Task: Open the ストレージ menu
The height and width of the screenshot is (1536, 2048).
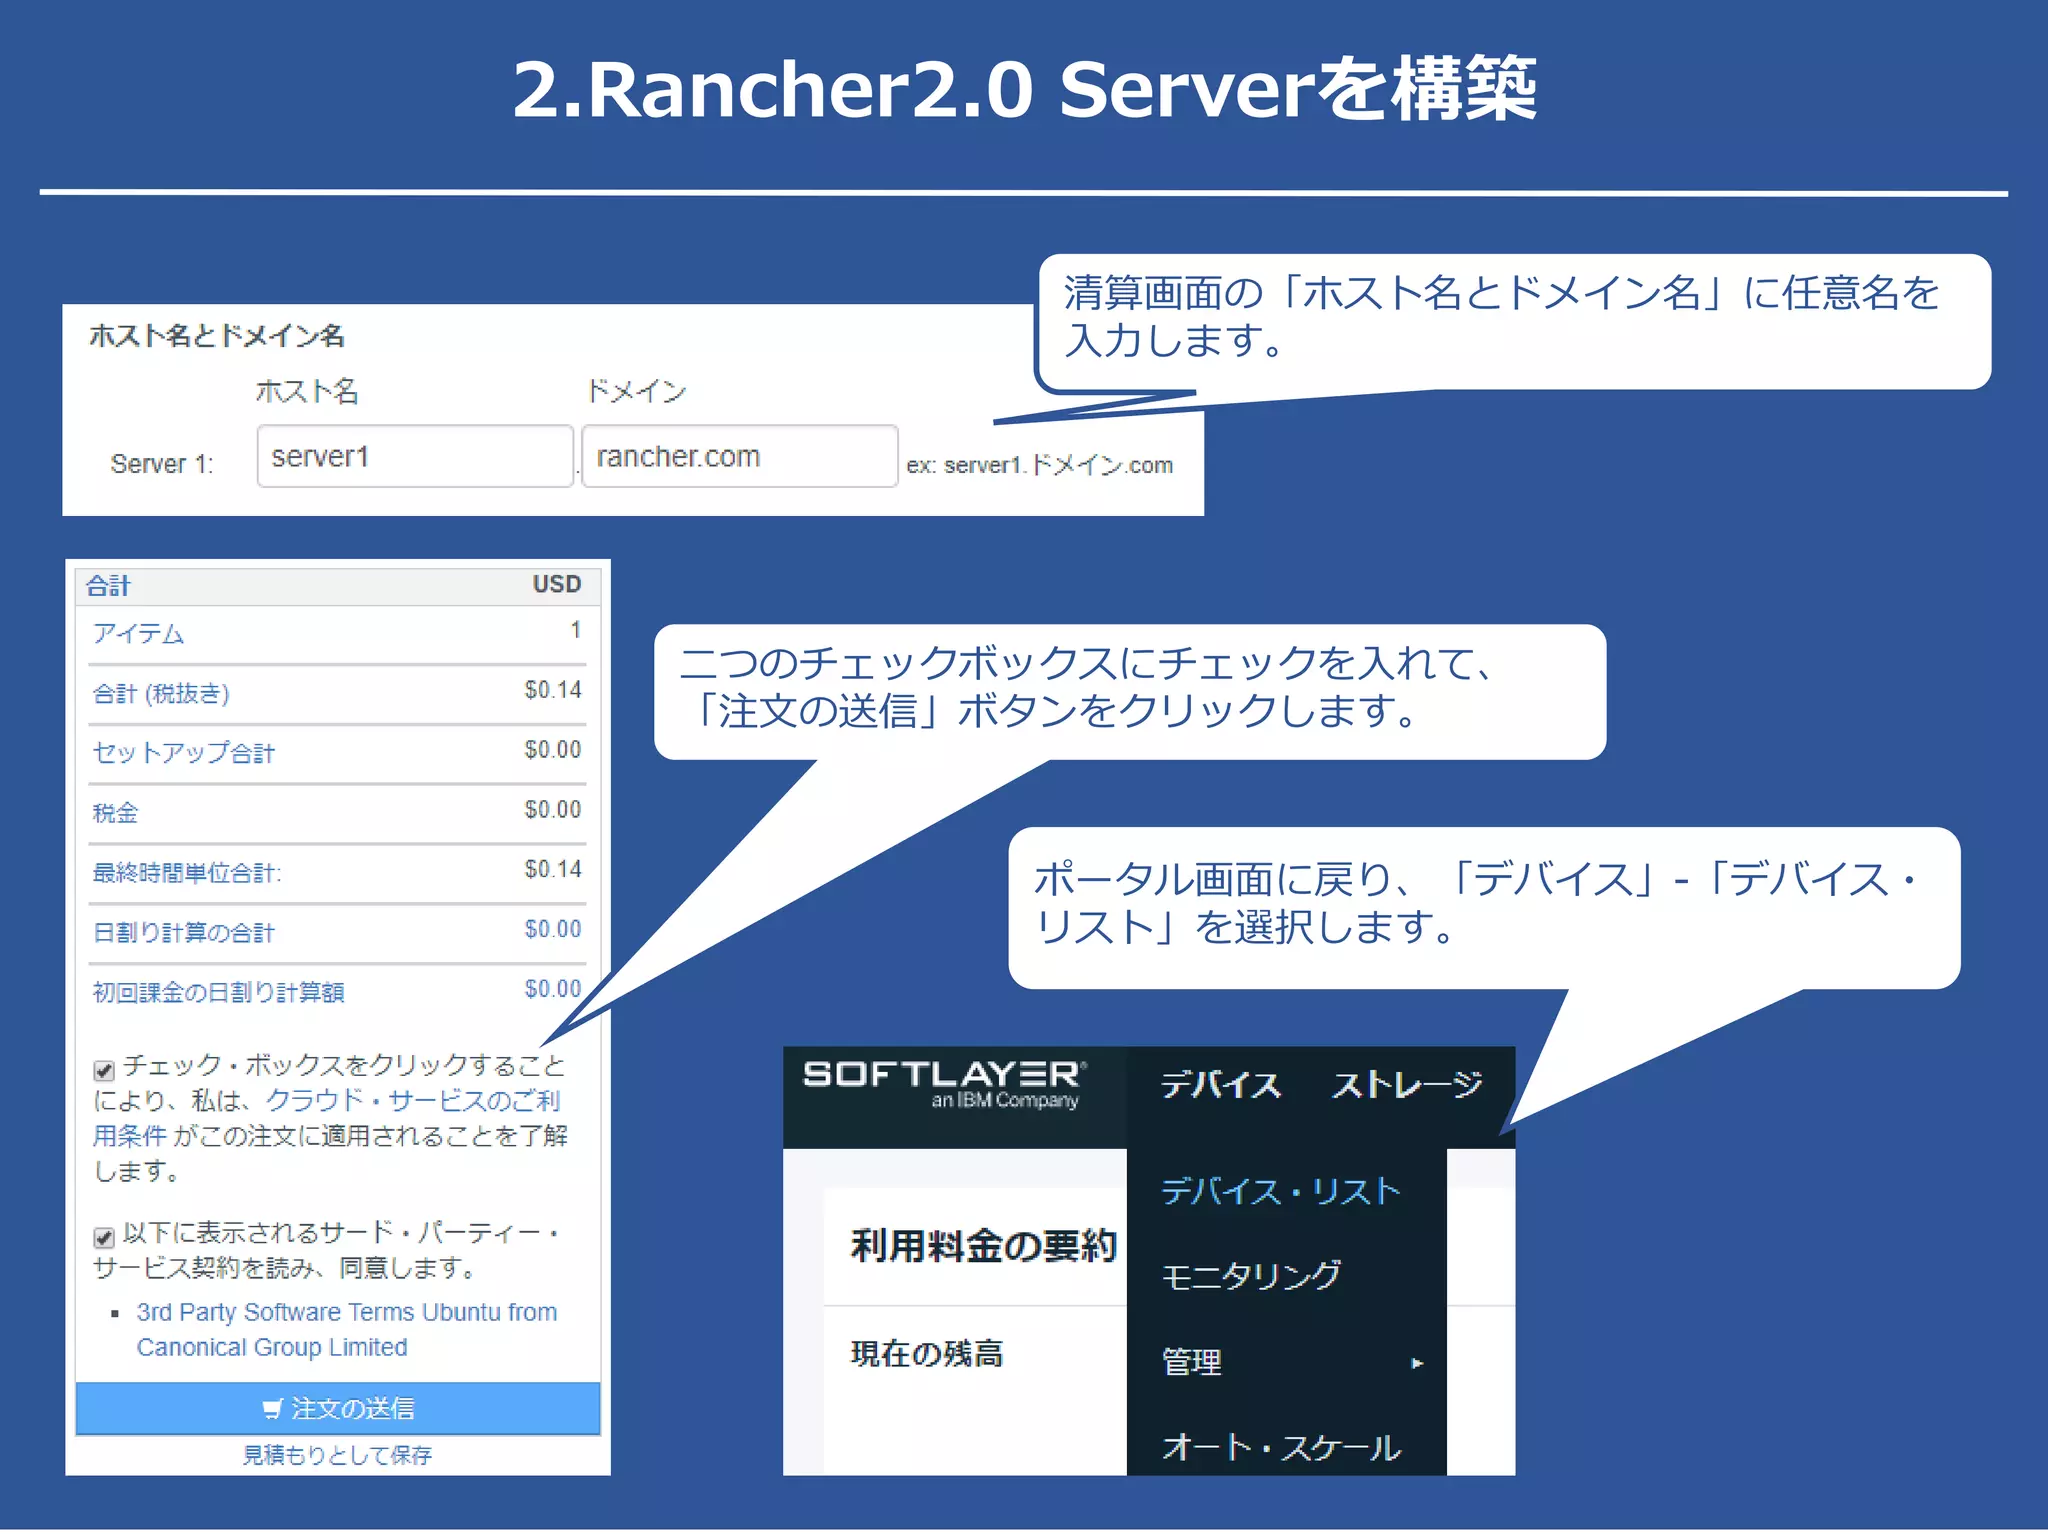Action: pos(1407,1085)
